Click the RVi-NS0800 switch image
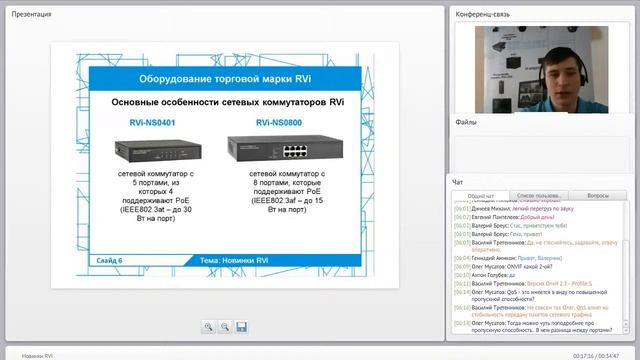The image size is (640, 360). click(285, 148)
